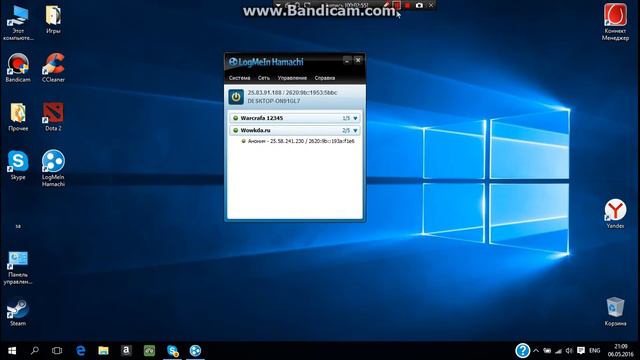640x360 pixels.
Task: Select the Аноним peer at 25.58.241.230
Action: coord(298,141)
